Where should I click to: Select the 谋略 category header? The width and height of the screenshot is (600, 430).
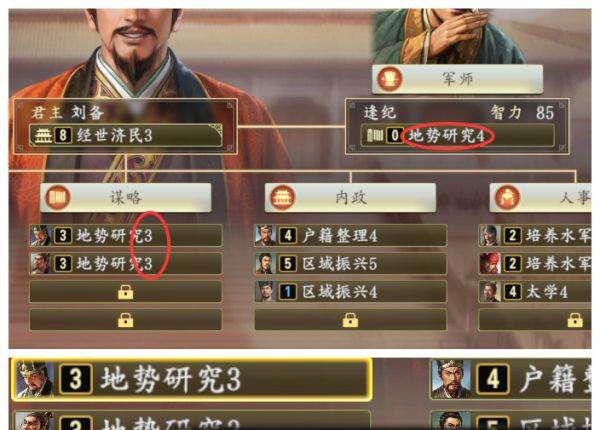pyautogui.click(x=126, y=197)
